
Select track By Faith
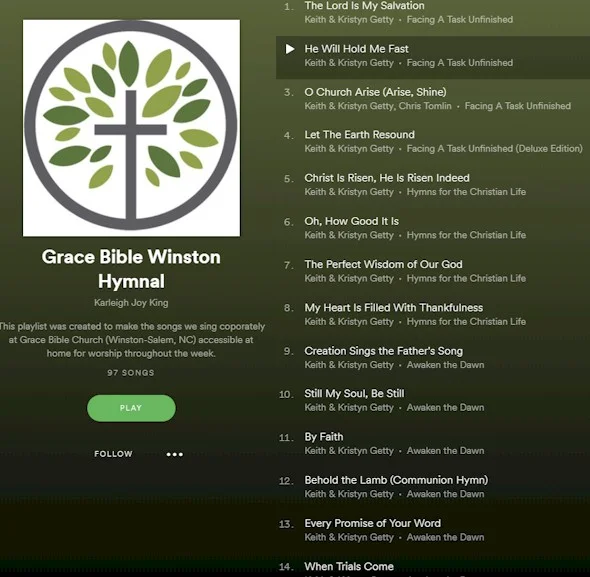tap(324, 437)
